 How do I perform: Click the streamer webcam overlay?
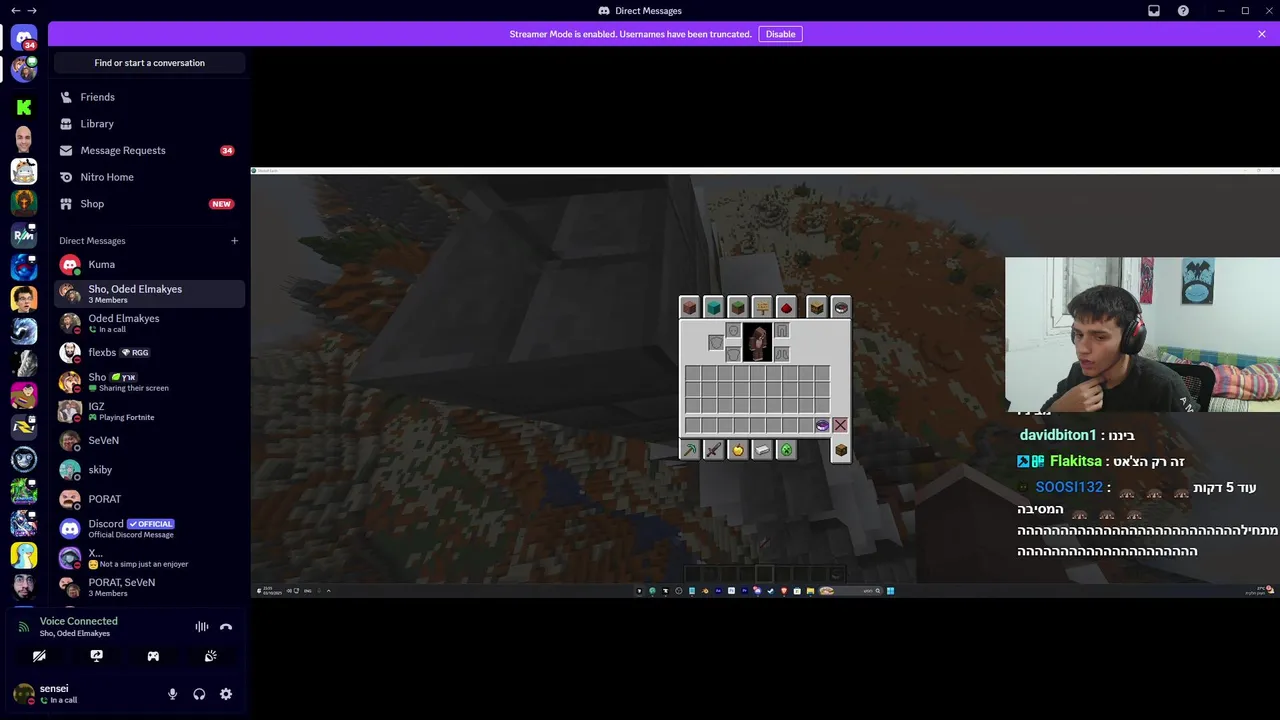tap(1142, 334)
